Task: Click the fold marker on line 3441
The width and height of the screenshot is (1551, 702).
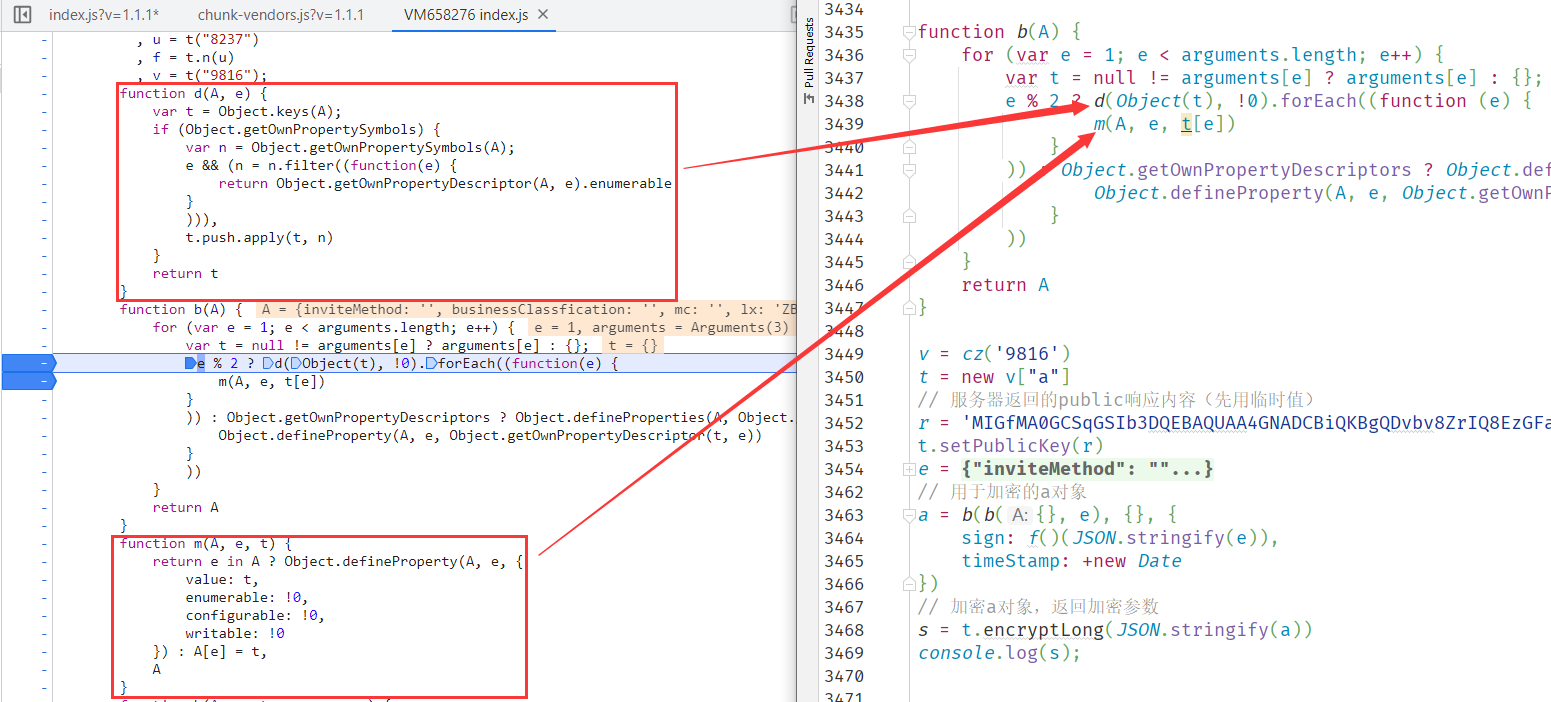Action: coord(908,170)
